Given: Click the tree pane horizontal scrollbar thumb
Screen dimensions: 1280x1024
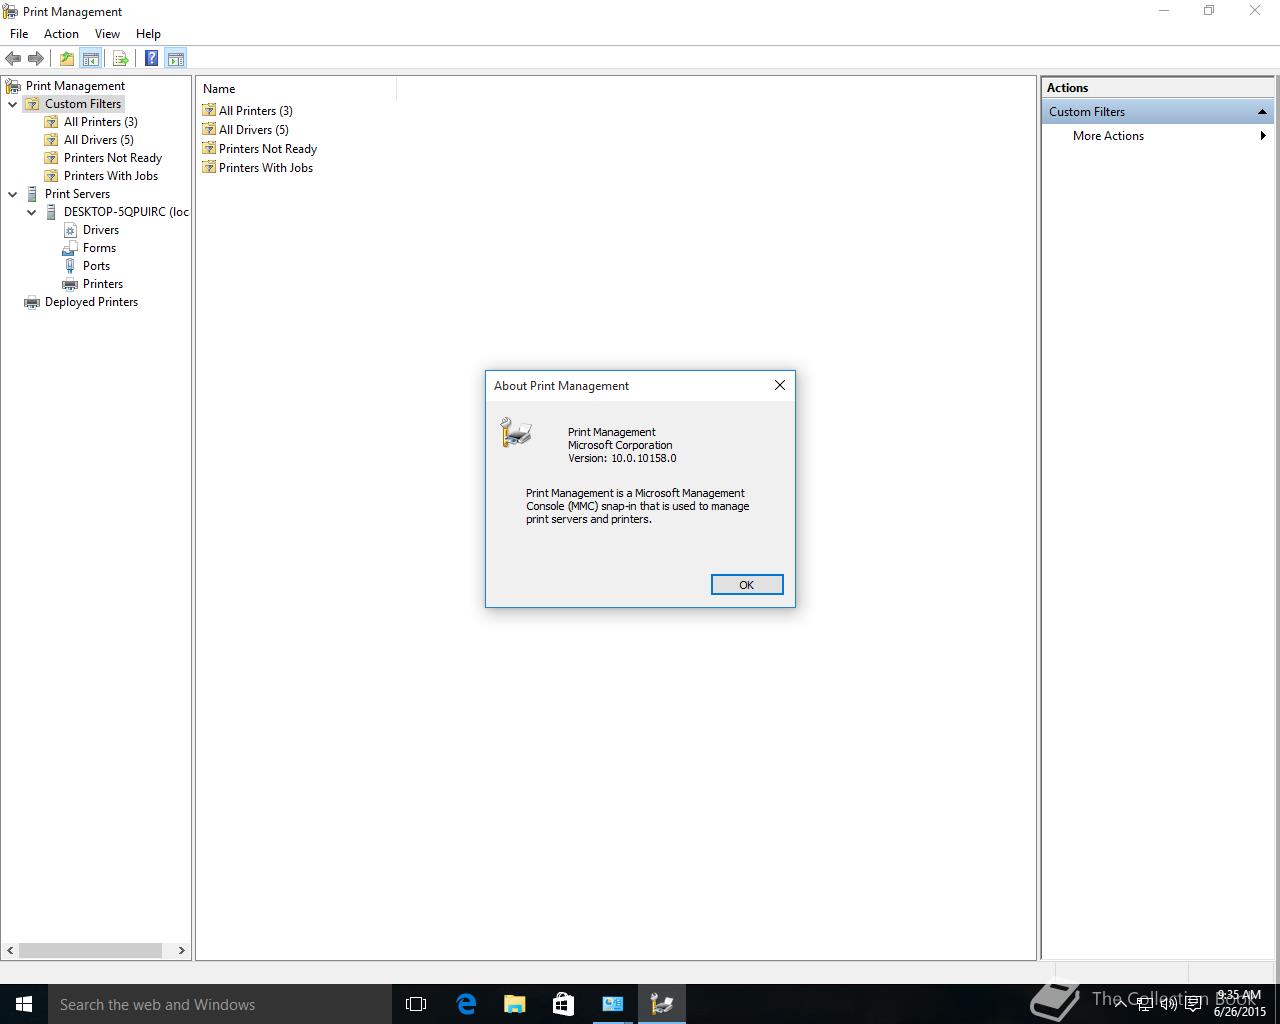Looking at the screenshot, I should (x=90, y=950).
